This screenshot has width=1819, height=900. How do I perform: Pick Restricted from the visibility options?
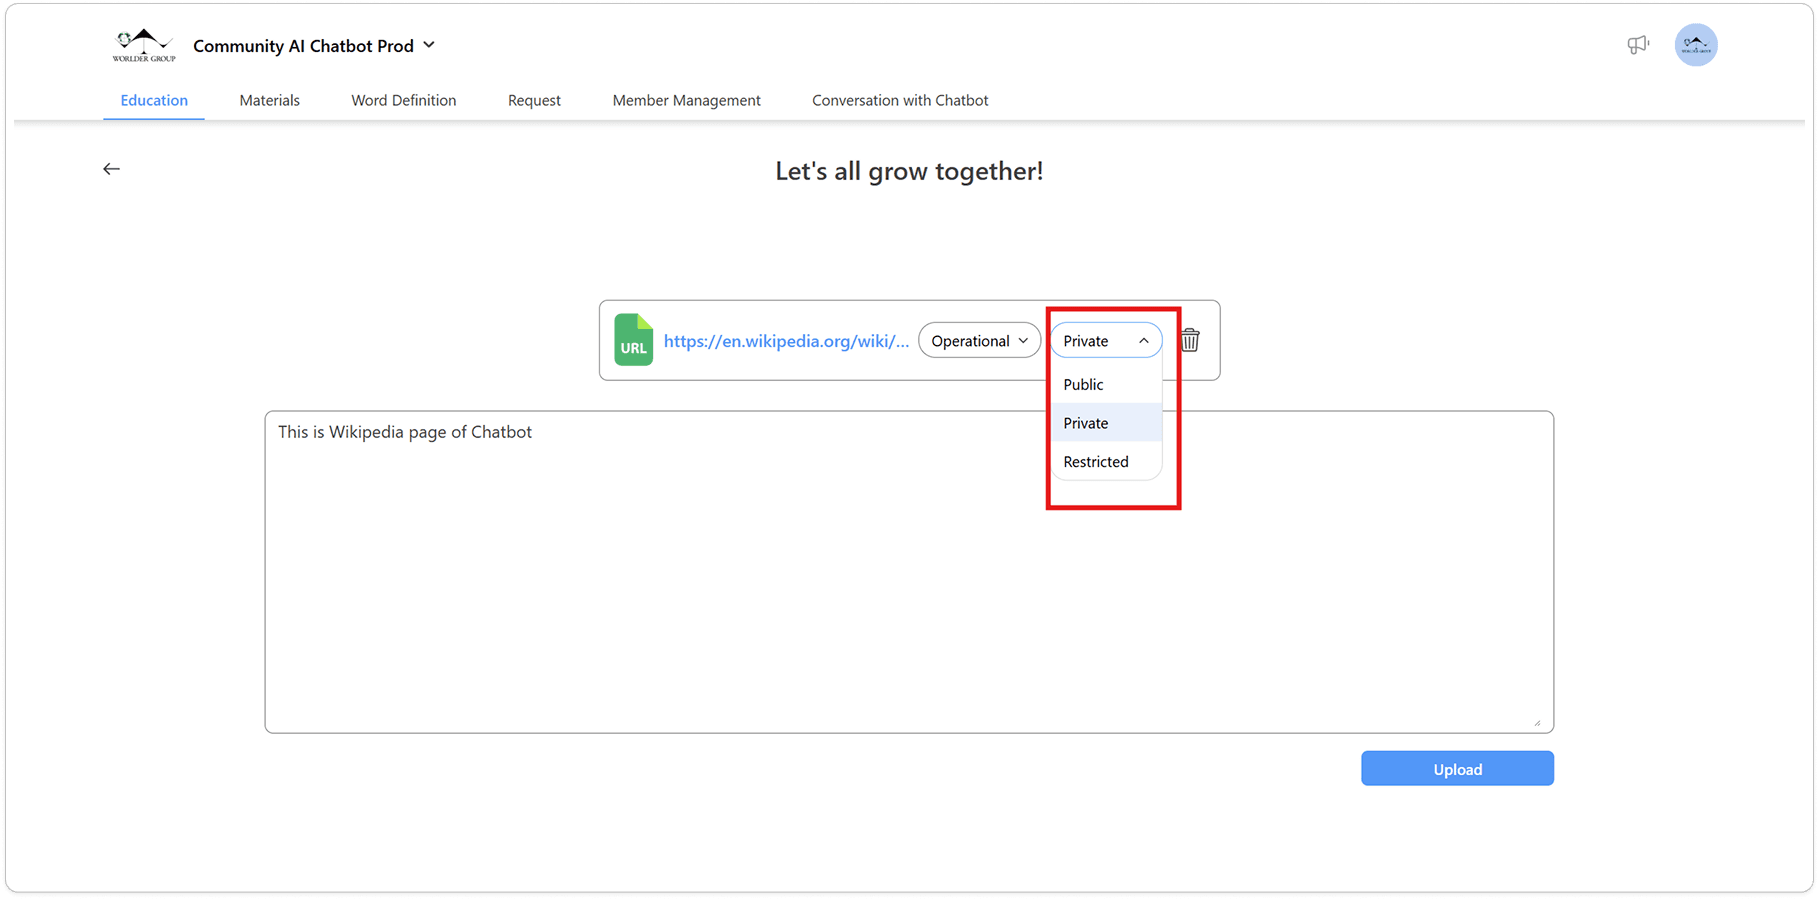coord(1096,462)
